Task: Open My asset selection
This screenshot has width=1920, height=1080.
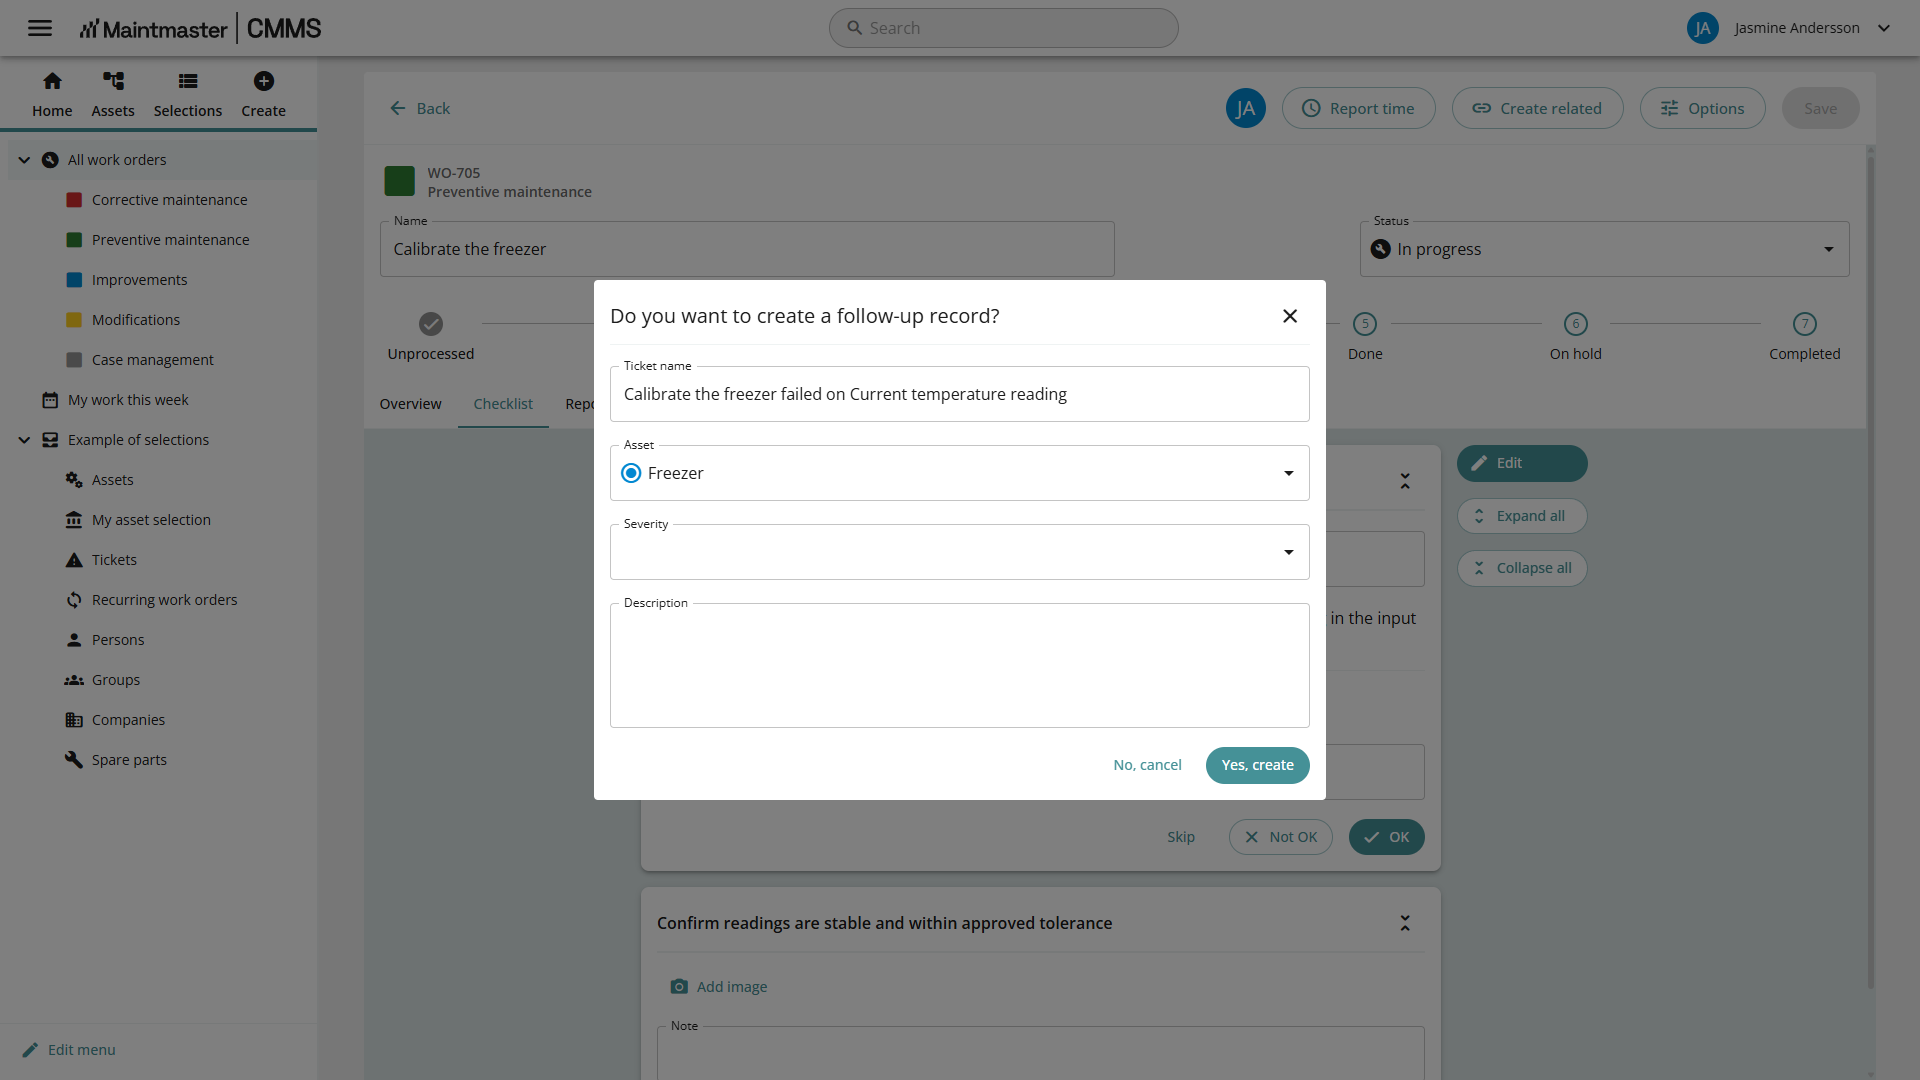Action: pyautogui.click(x=151, y=520)
